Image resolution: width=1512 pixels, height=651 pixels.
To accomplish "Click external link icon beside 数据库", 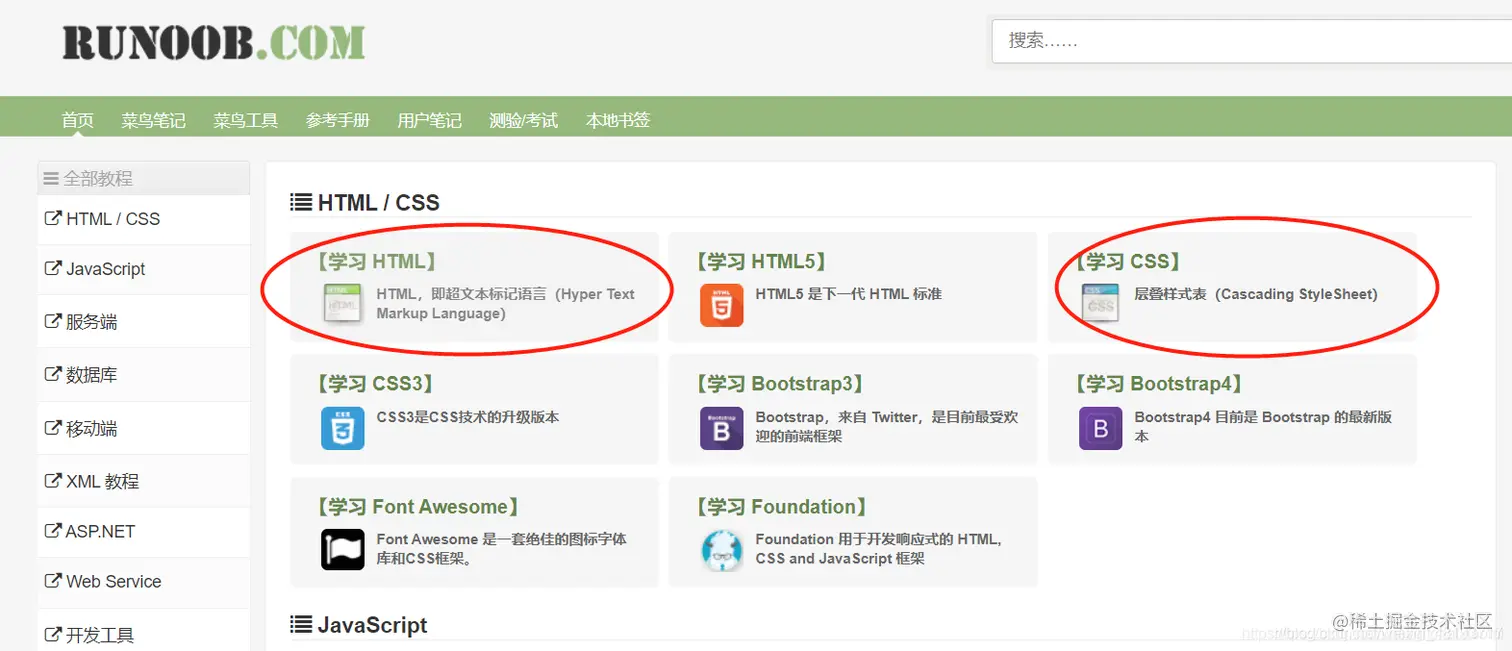I will 53,374.
